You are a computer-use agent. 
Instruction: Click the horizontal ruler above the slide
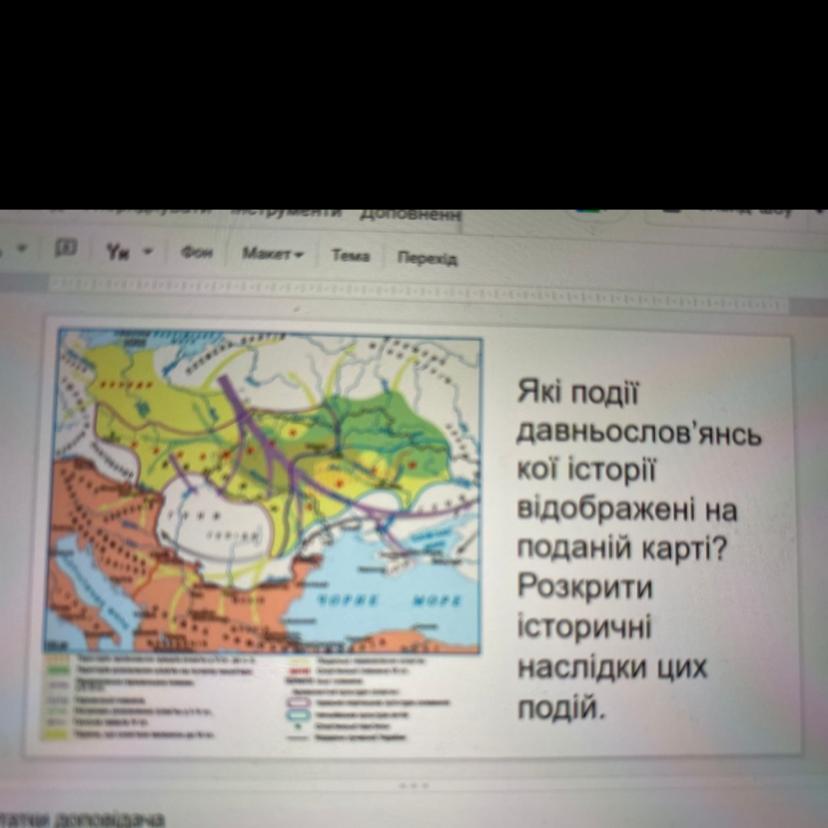(x=420, y=299)
